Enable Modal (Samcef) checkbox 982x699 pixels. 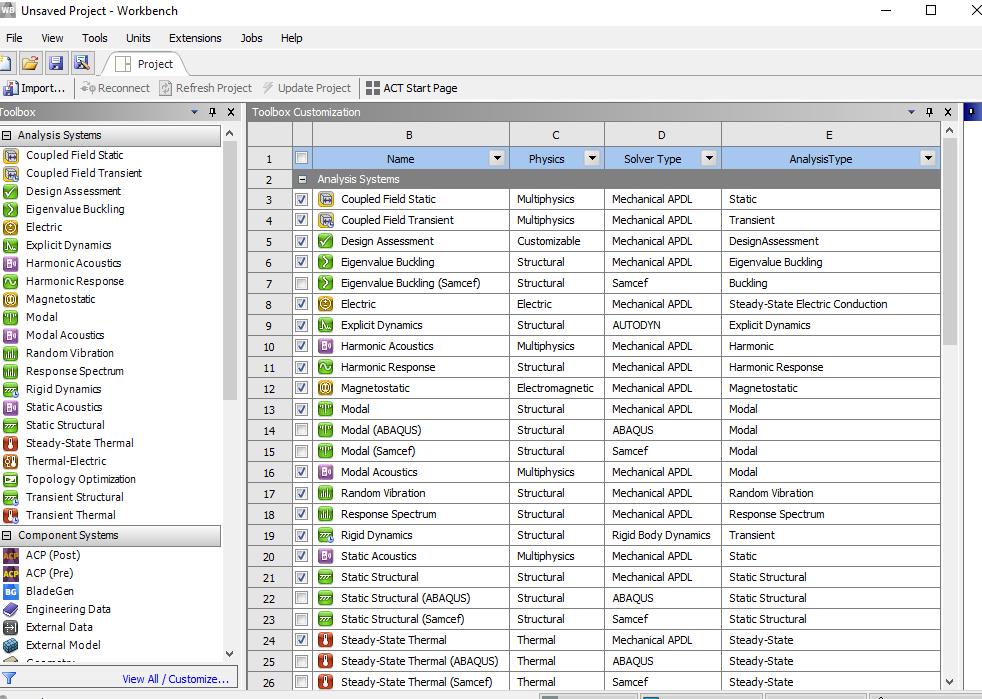[301, 451]
